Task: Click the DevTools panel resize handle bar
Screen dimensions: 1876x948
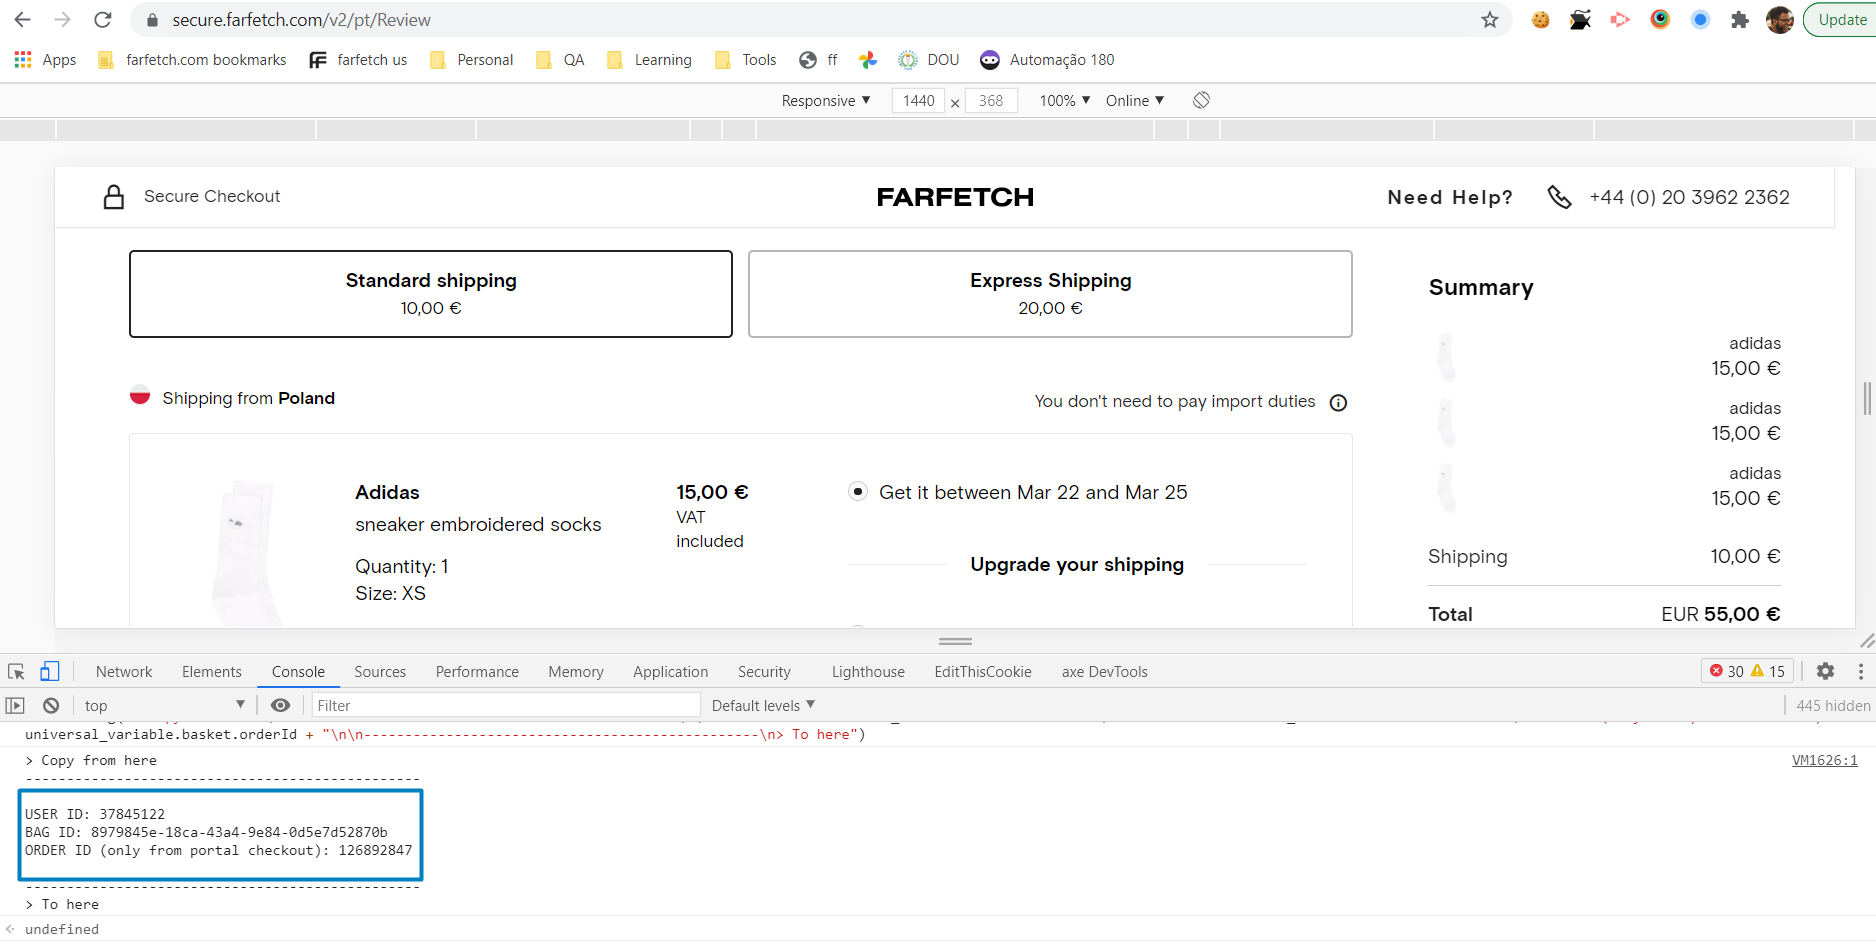Action: [955, 641]
